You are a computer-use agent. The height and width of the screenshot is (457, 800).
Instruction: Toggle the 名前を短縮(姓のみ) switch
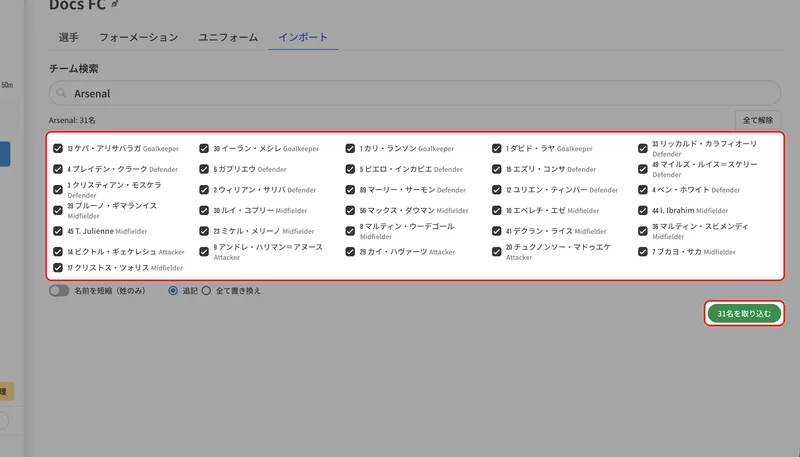[59, 291]
